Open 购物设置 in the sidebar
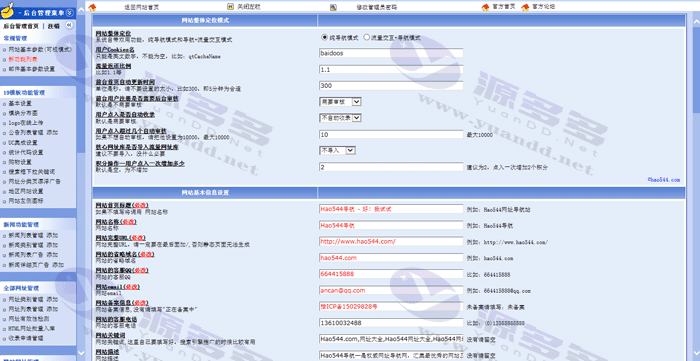This screenshot has width=700, height=361. click(20, 162)
